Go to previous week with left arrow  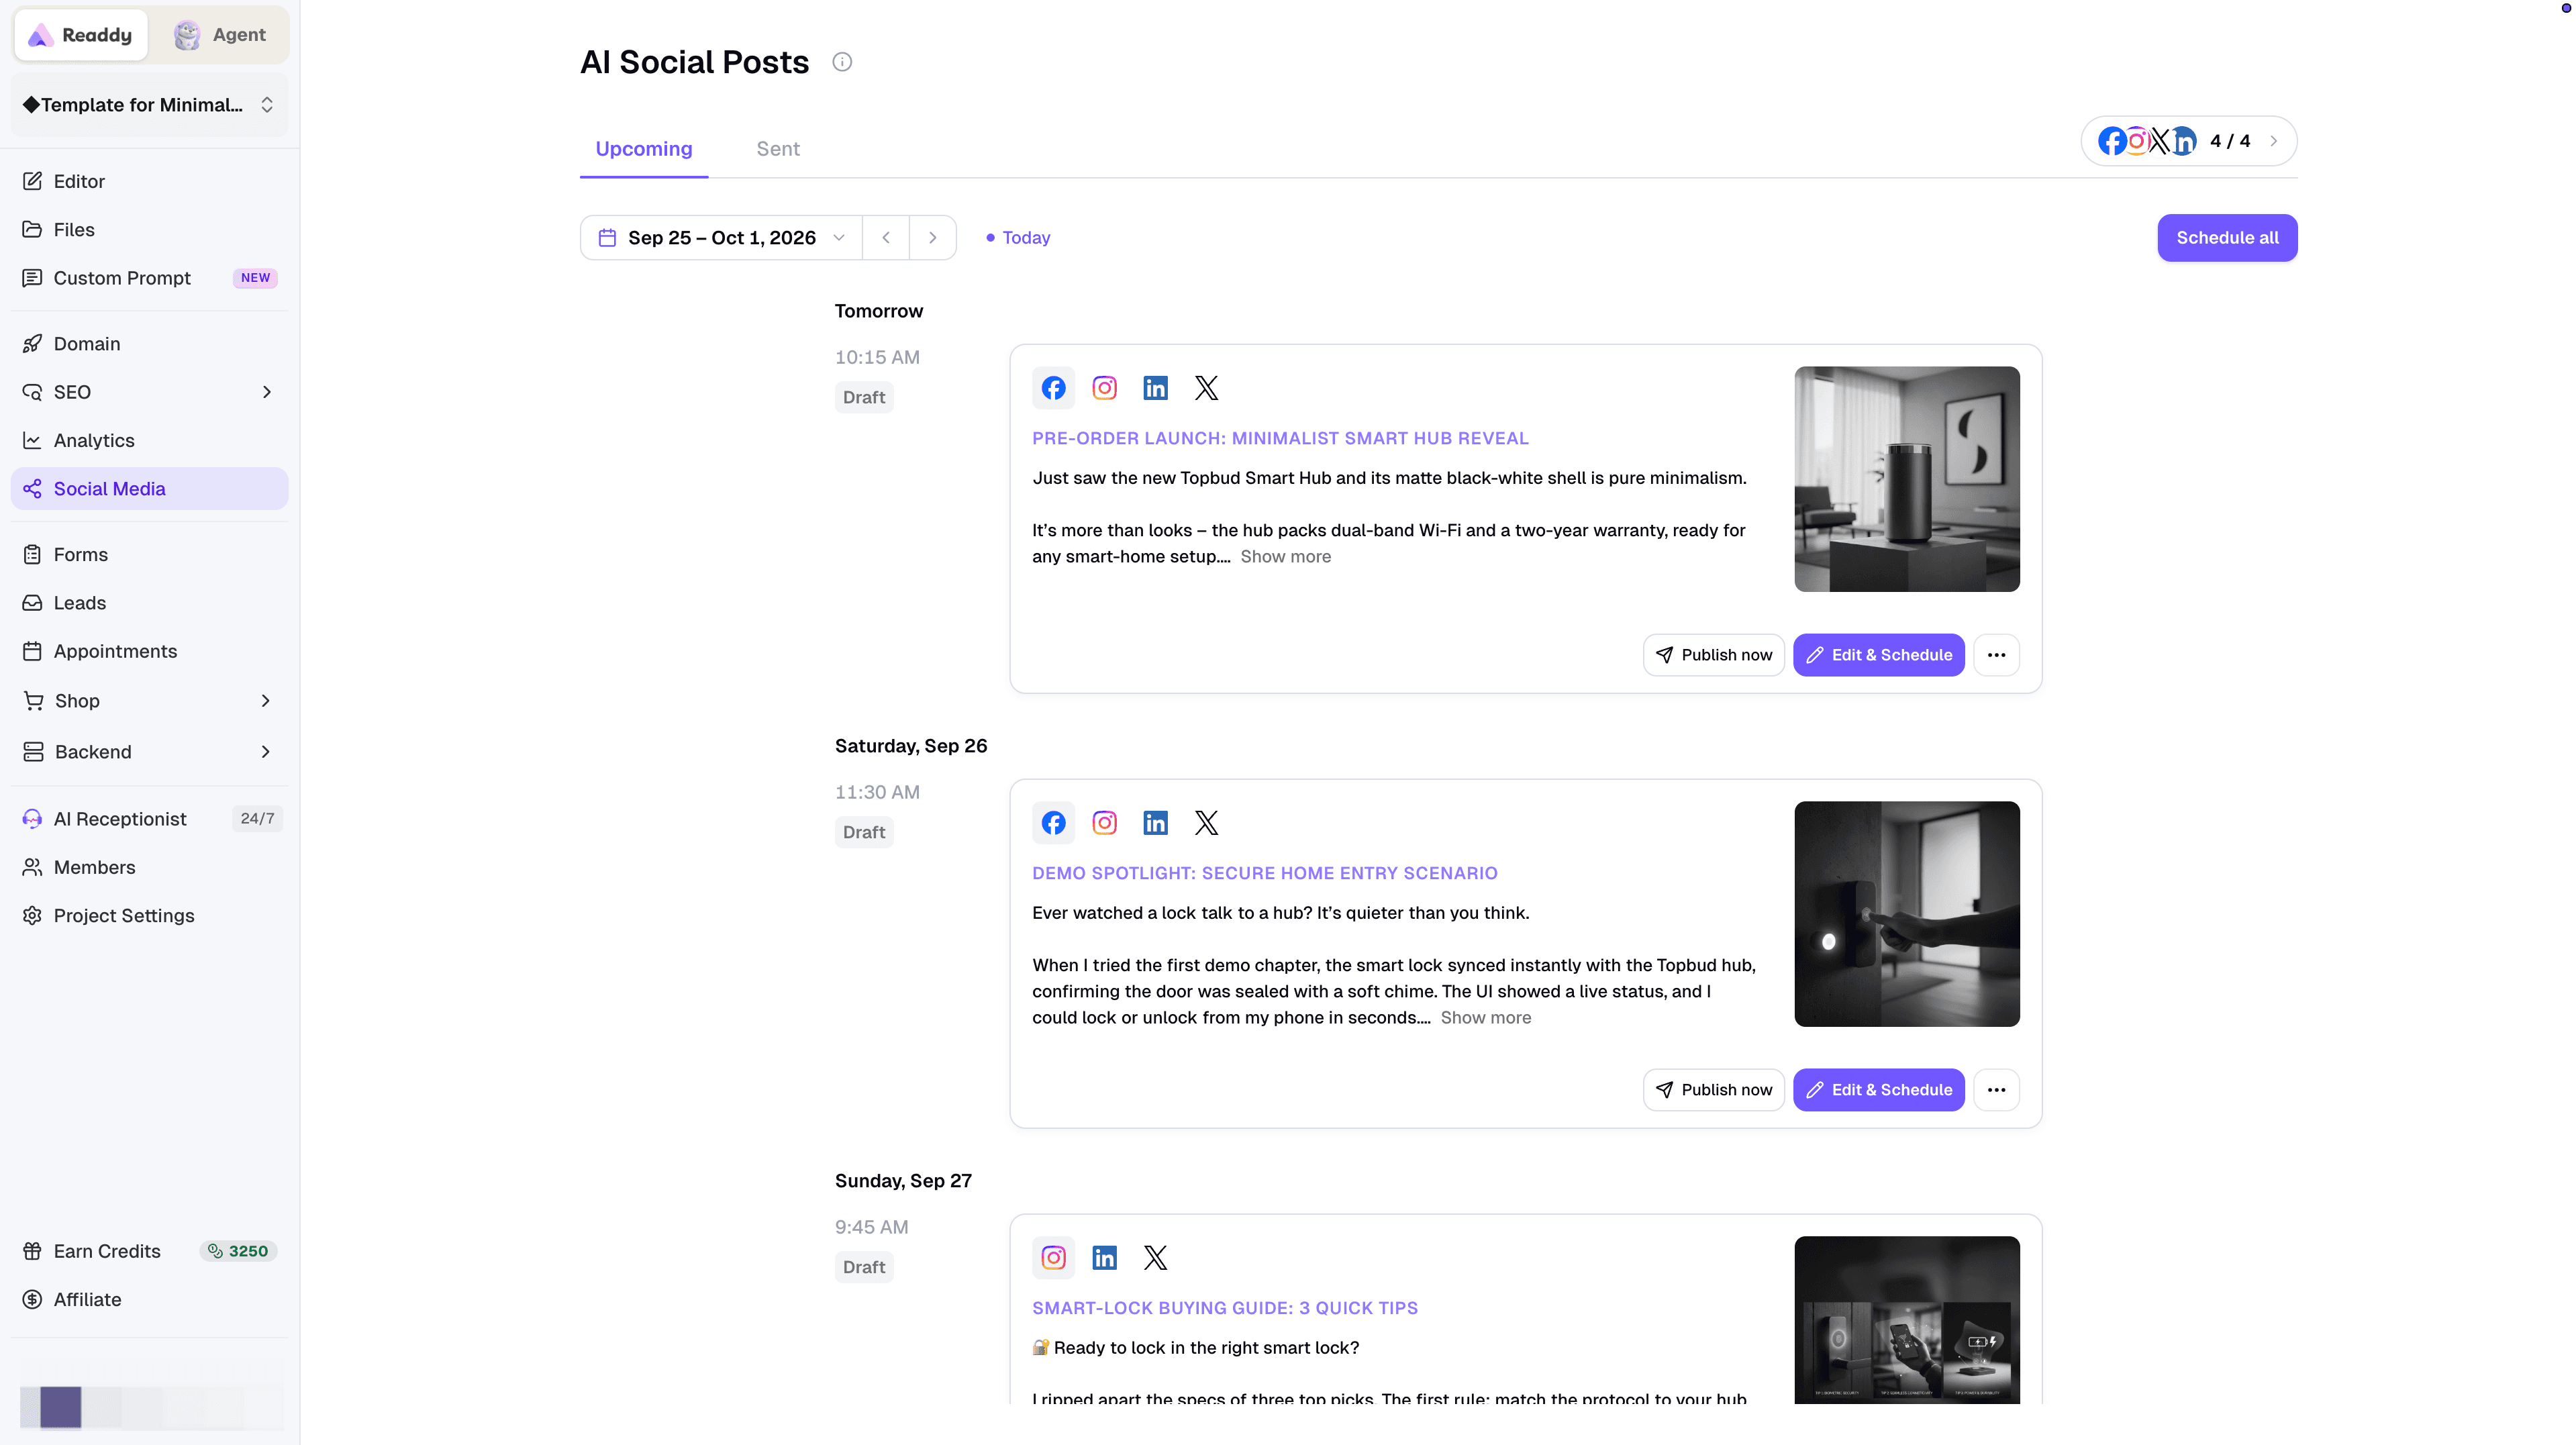[886, 238]
